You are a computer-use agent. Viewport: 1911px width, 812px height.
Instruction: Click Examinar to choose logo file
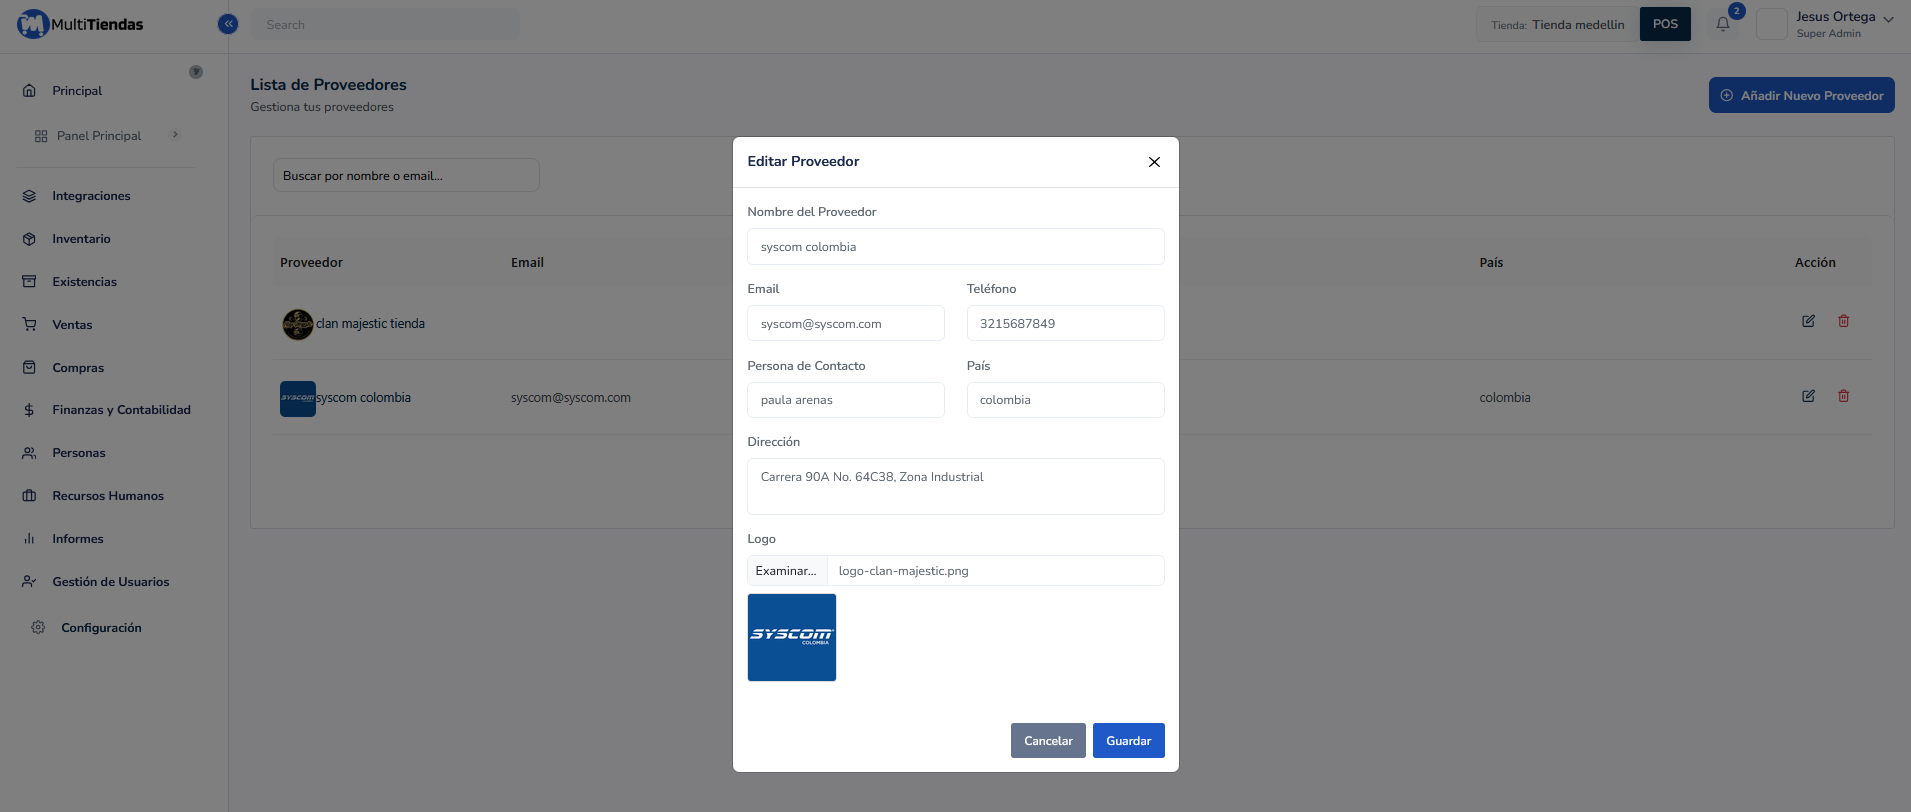tap(787, 571)
